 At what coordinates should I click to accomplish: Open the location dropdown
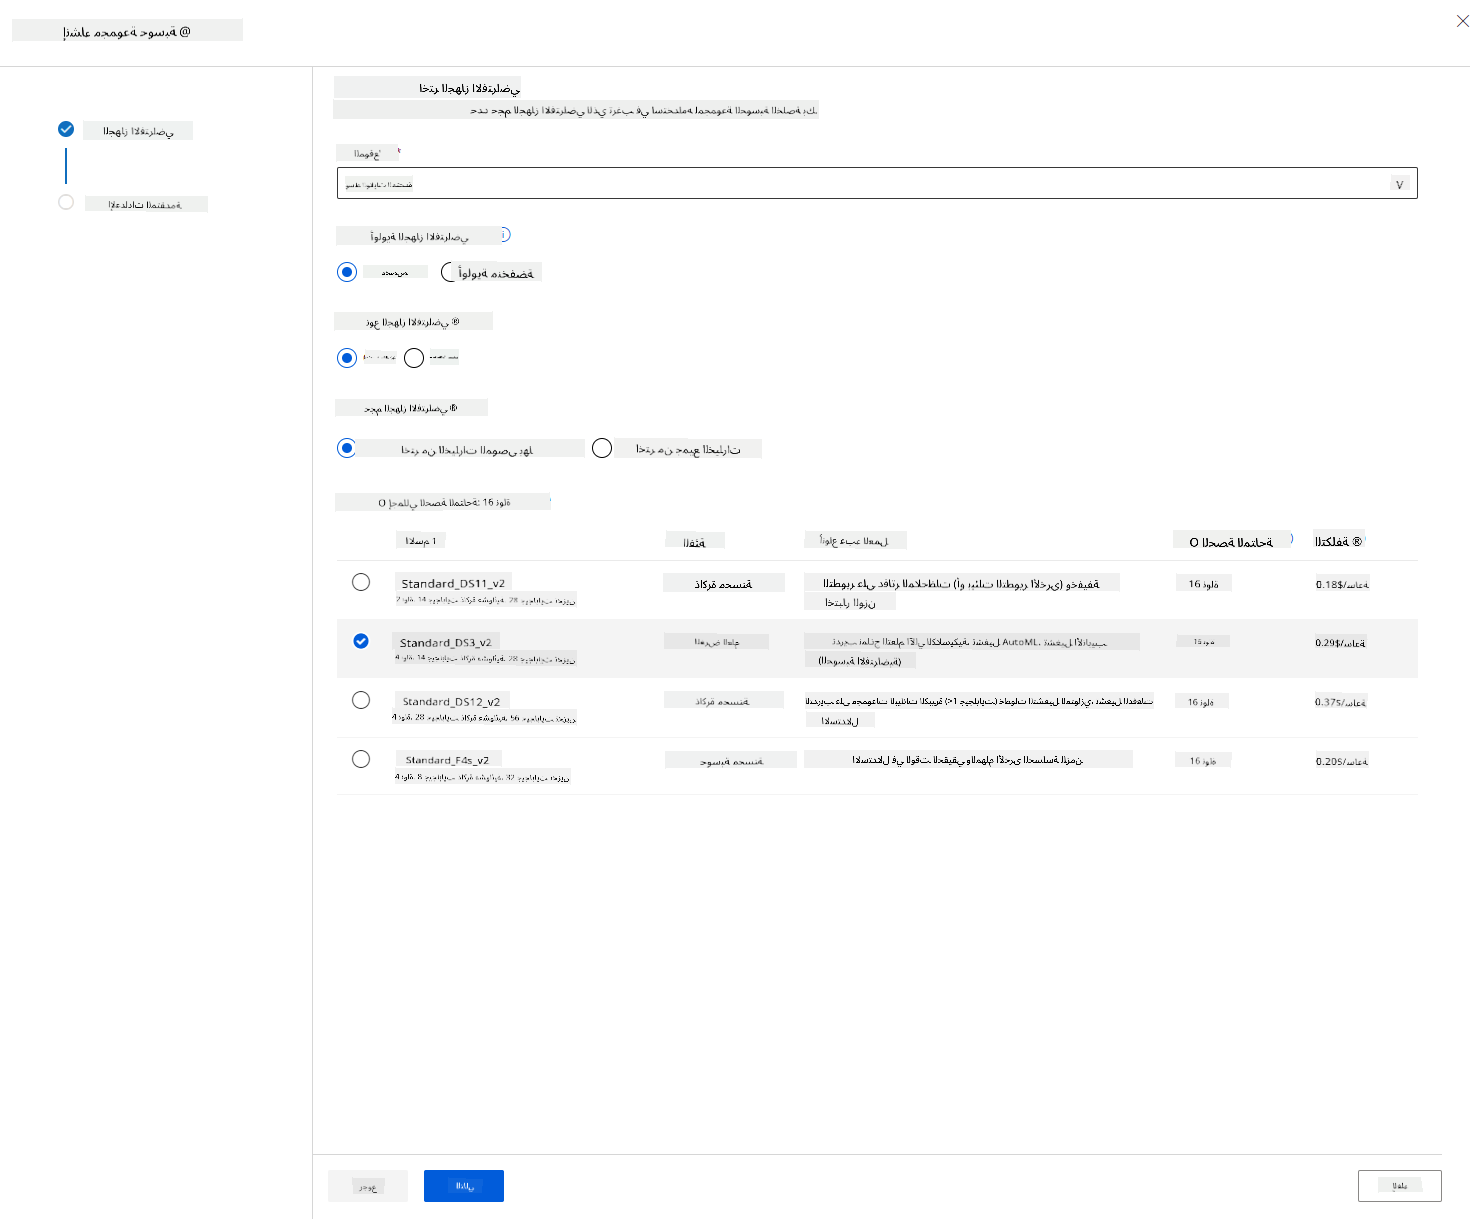tap(877, 183)
